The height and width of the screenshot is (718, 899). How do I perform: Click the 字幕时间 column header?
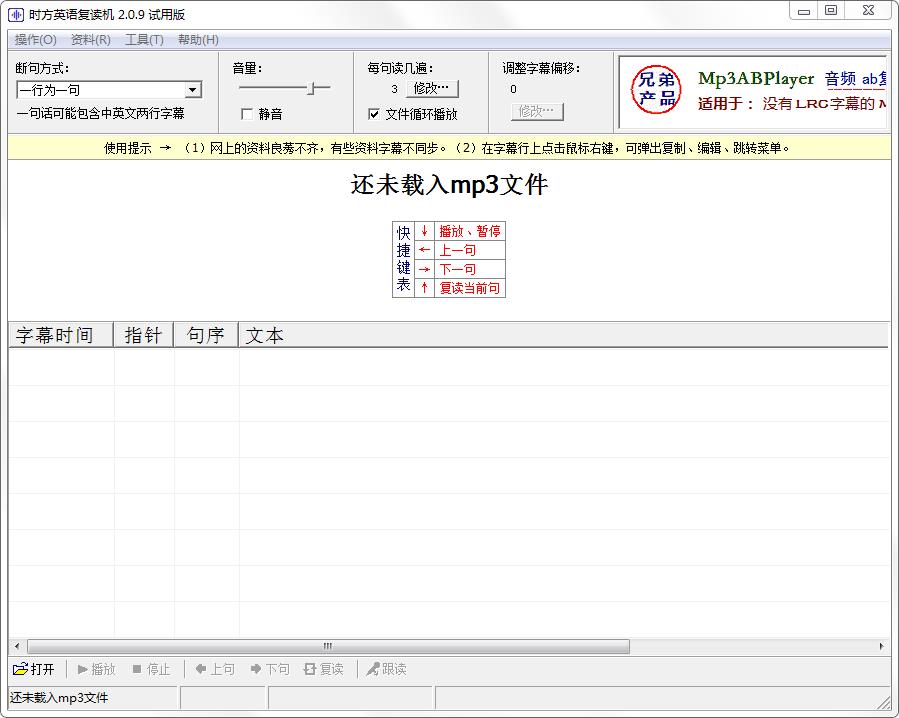pyautogui.click(x=55, y=336)
